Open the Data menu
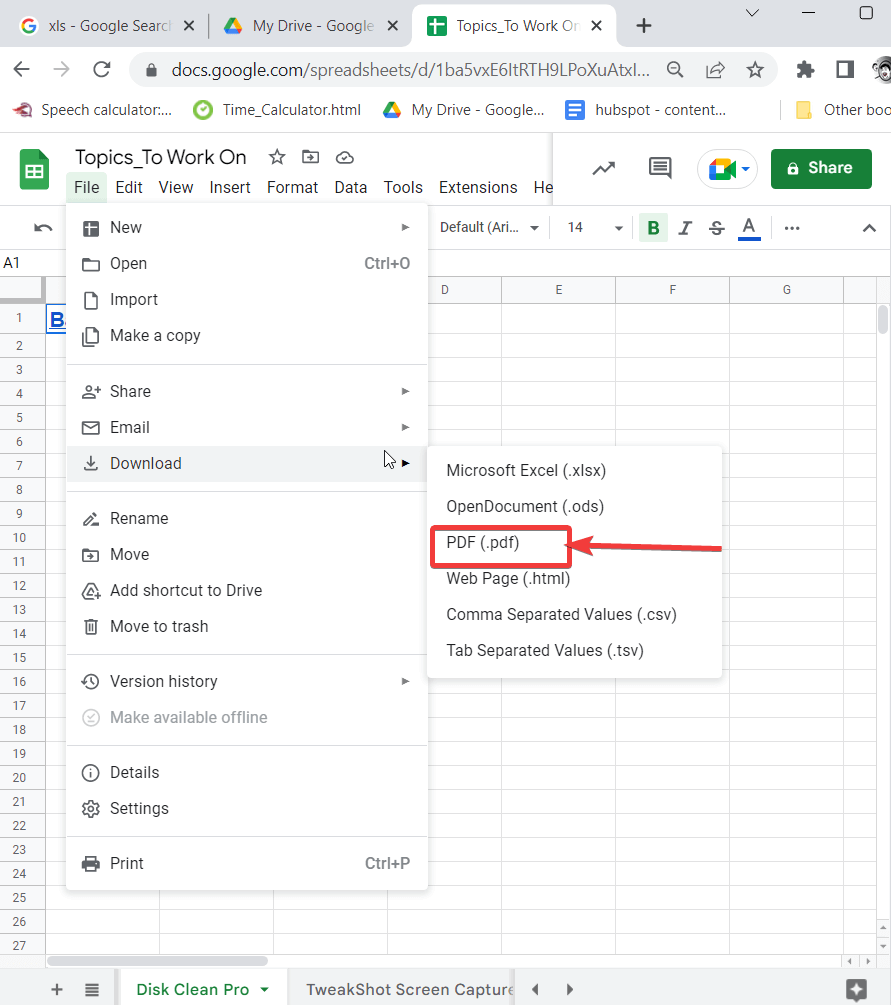891x1005 pixels. coord(351,187)
